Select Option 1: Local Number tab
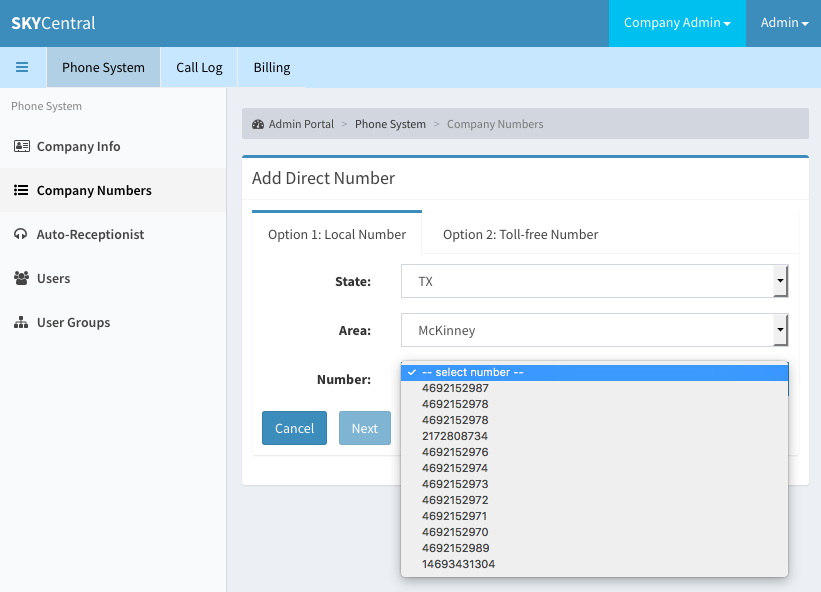821x592 pixels. click(337, 234)
